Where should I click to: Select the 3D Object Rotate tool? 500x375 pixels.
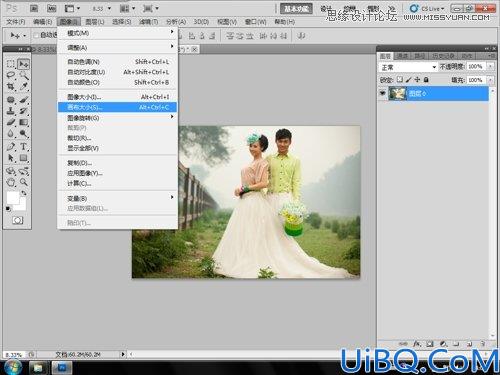tap(11, 171)
